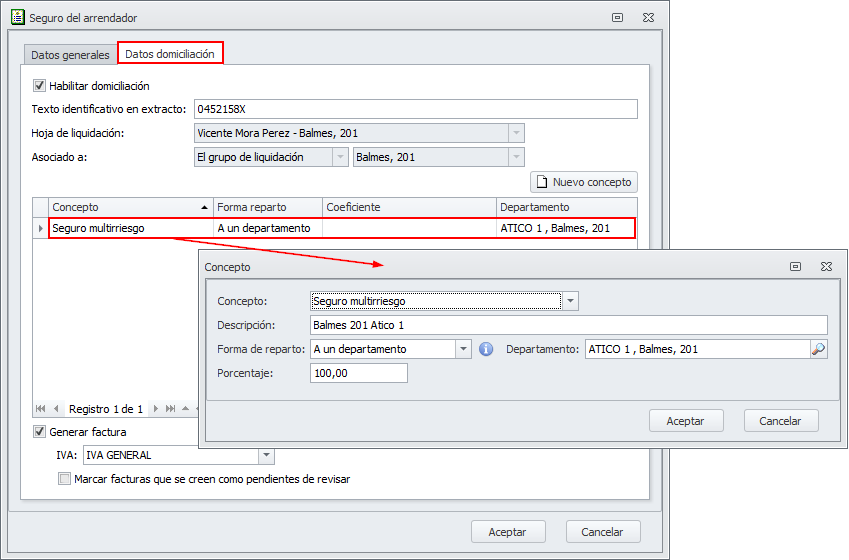Toggle the Habilitar domiciliación checkbox
The image size is (849, 560).
pos(39,86)
